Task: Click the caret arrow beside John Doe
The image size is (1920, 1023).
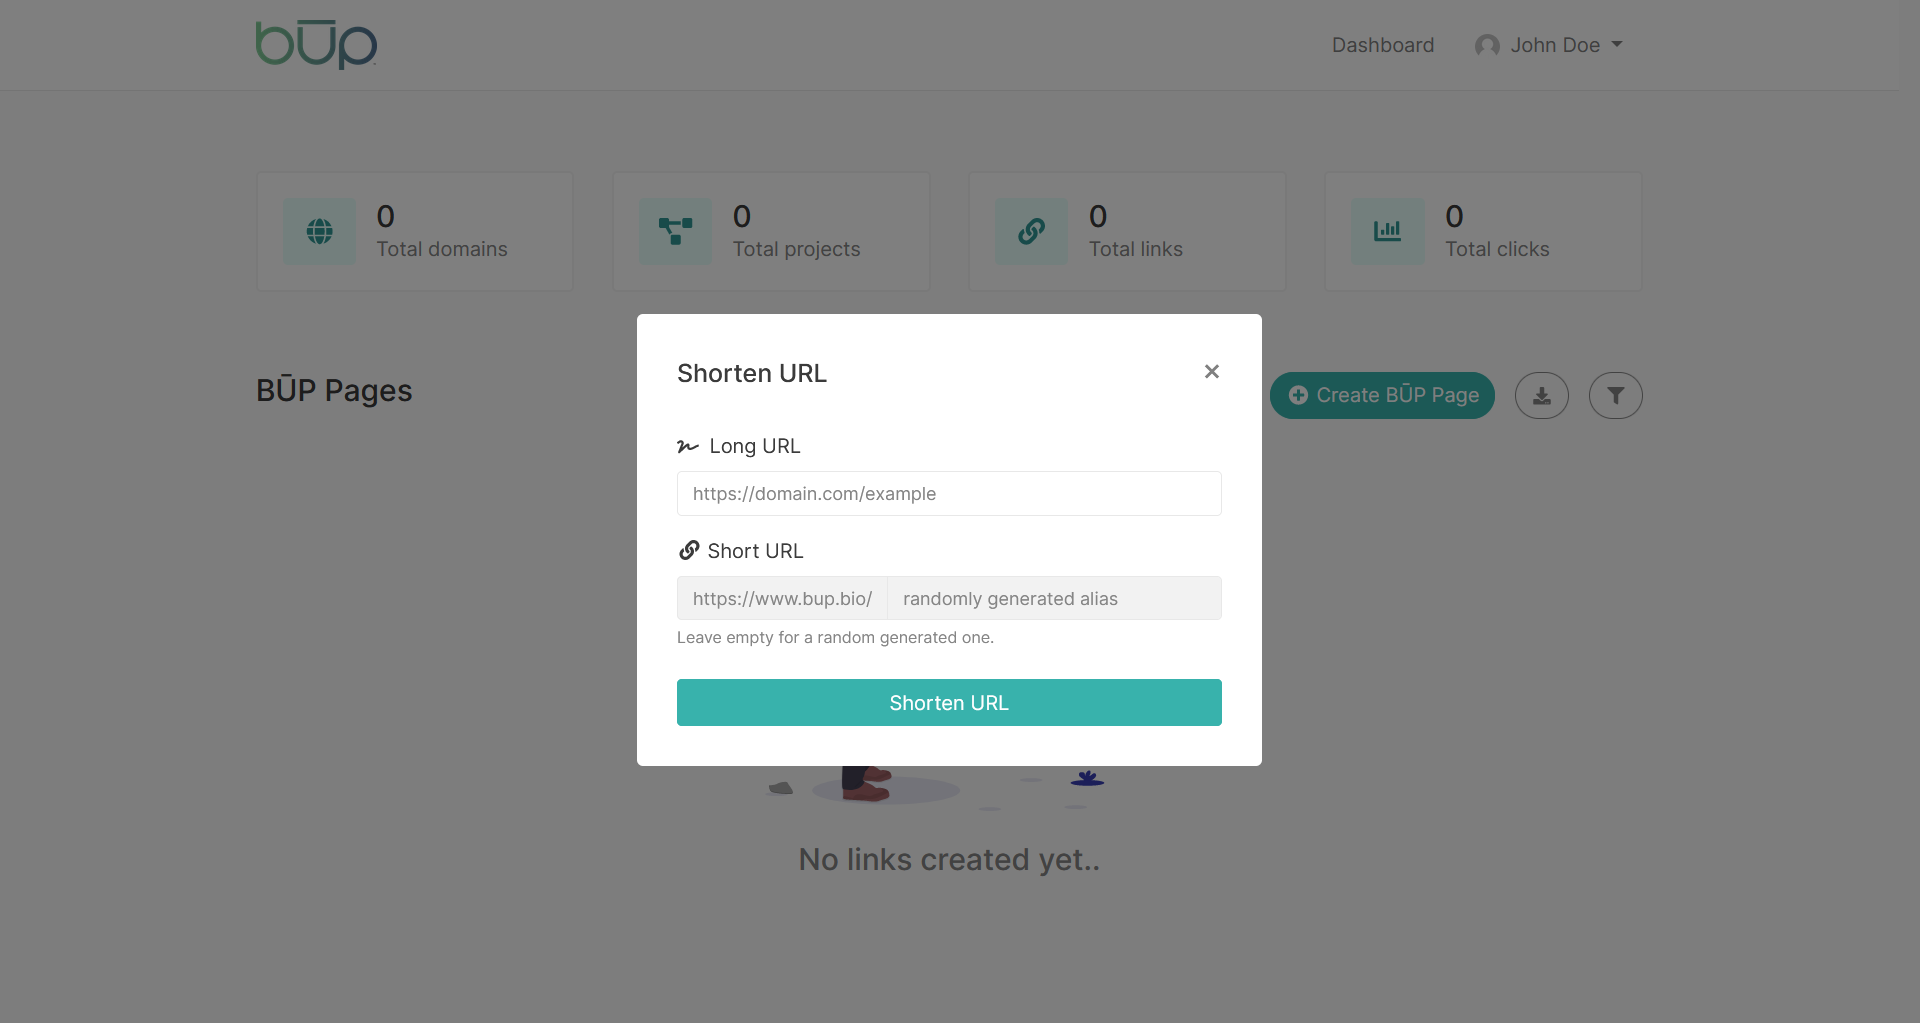Action: [x=1617, y=45]
